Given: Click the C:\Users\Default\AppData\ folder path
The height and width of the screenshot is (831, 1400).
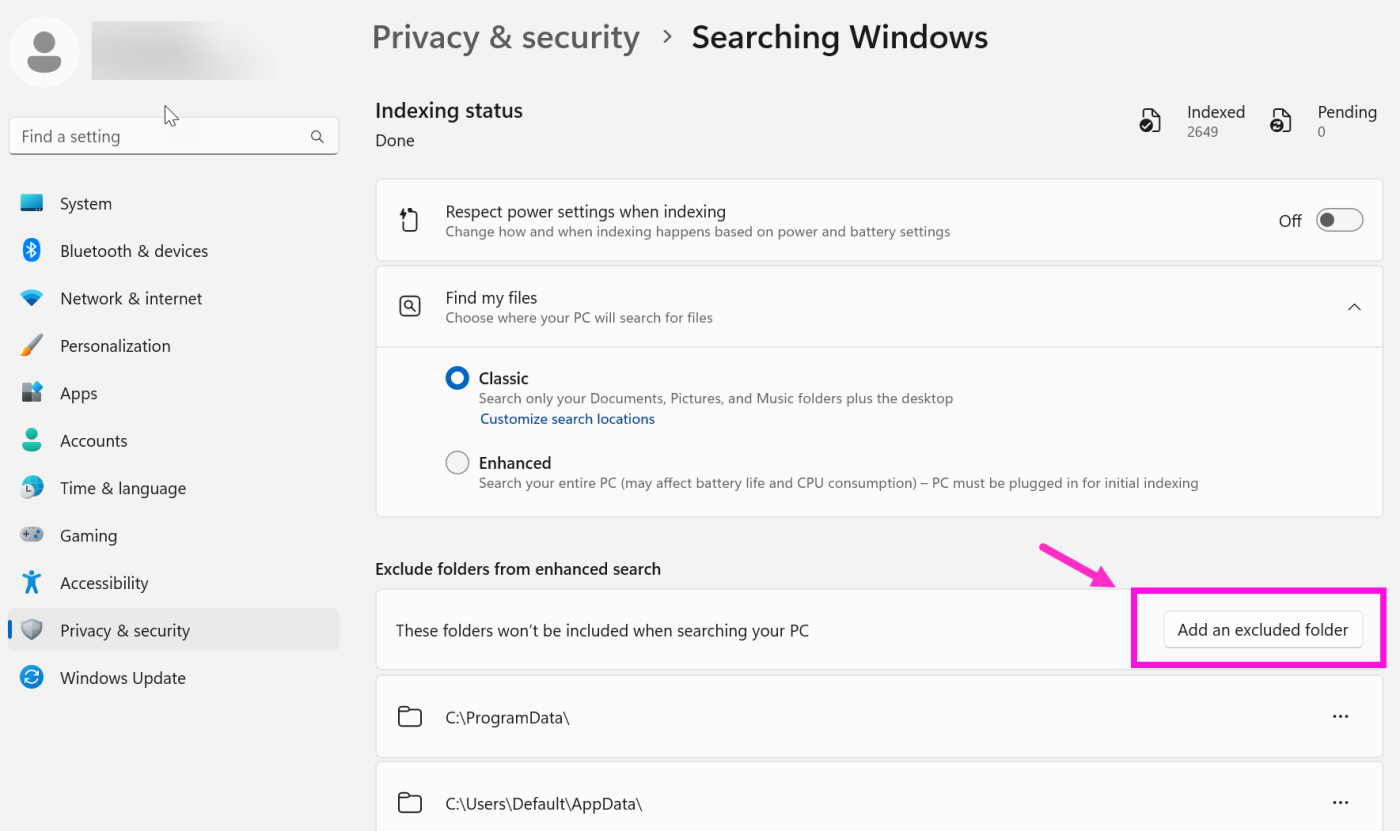Looking at the screenshot, I should click(543, 803).
